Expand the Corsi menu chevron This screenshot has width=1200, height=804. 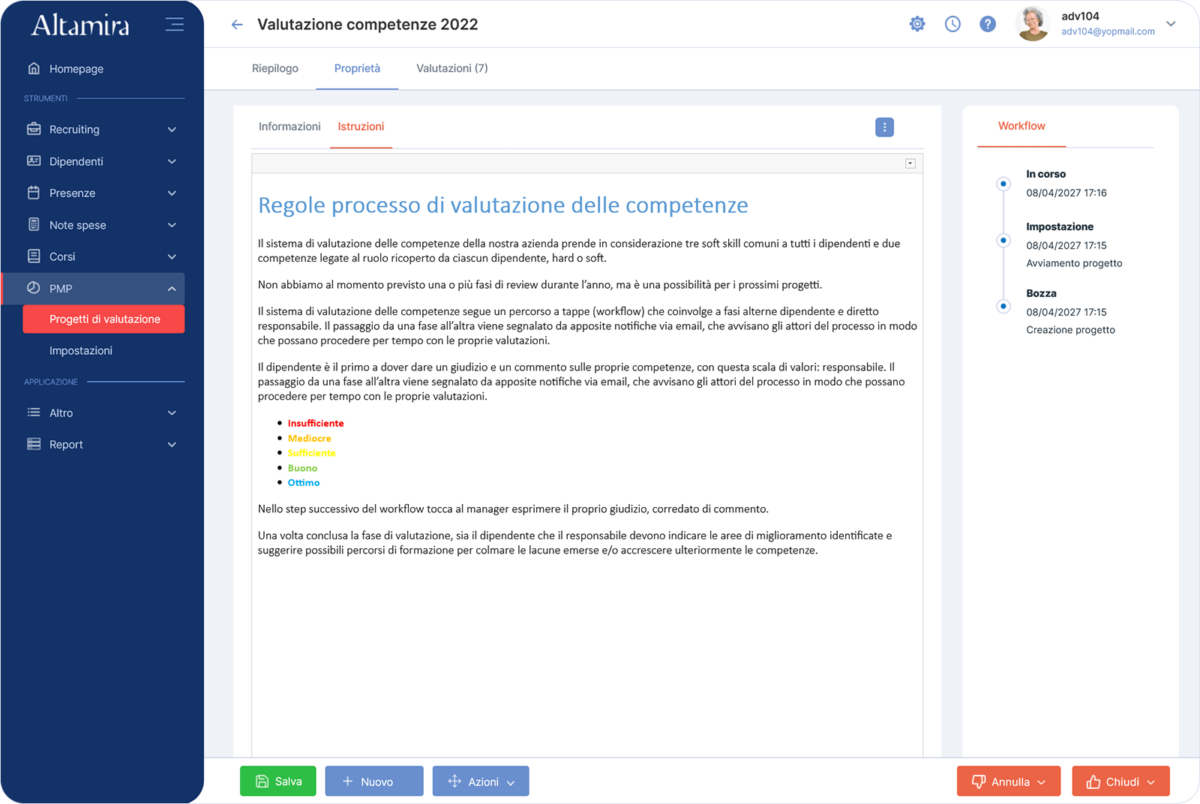[x=172, y=257]
